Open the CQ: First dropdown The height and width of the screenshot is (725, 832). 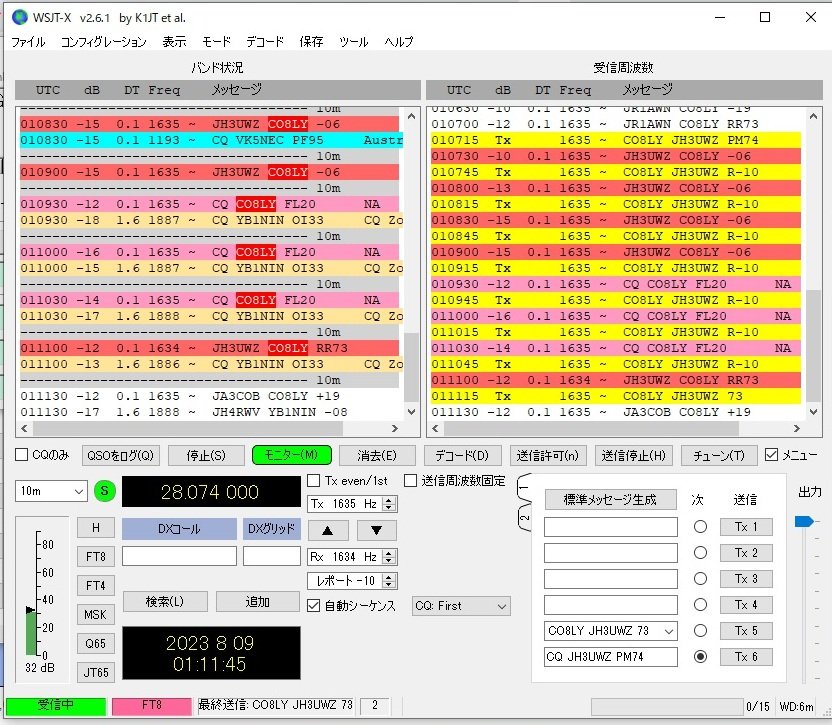pyautogui.click(x=461, y=606)
